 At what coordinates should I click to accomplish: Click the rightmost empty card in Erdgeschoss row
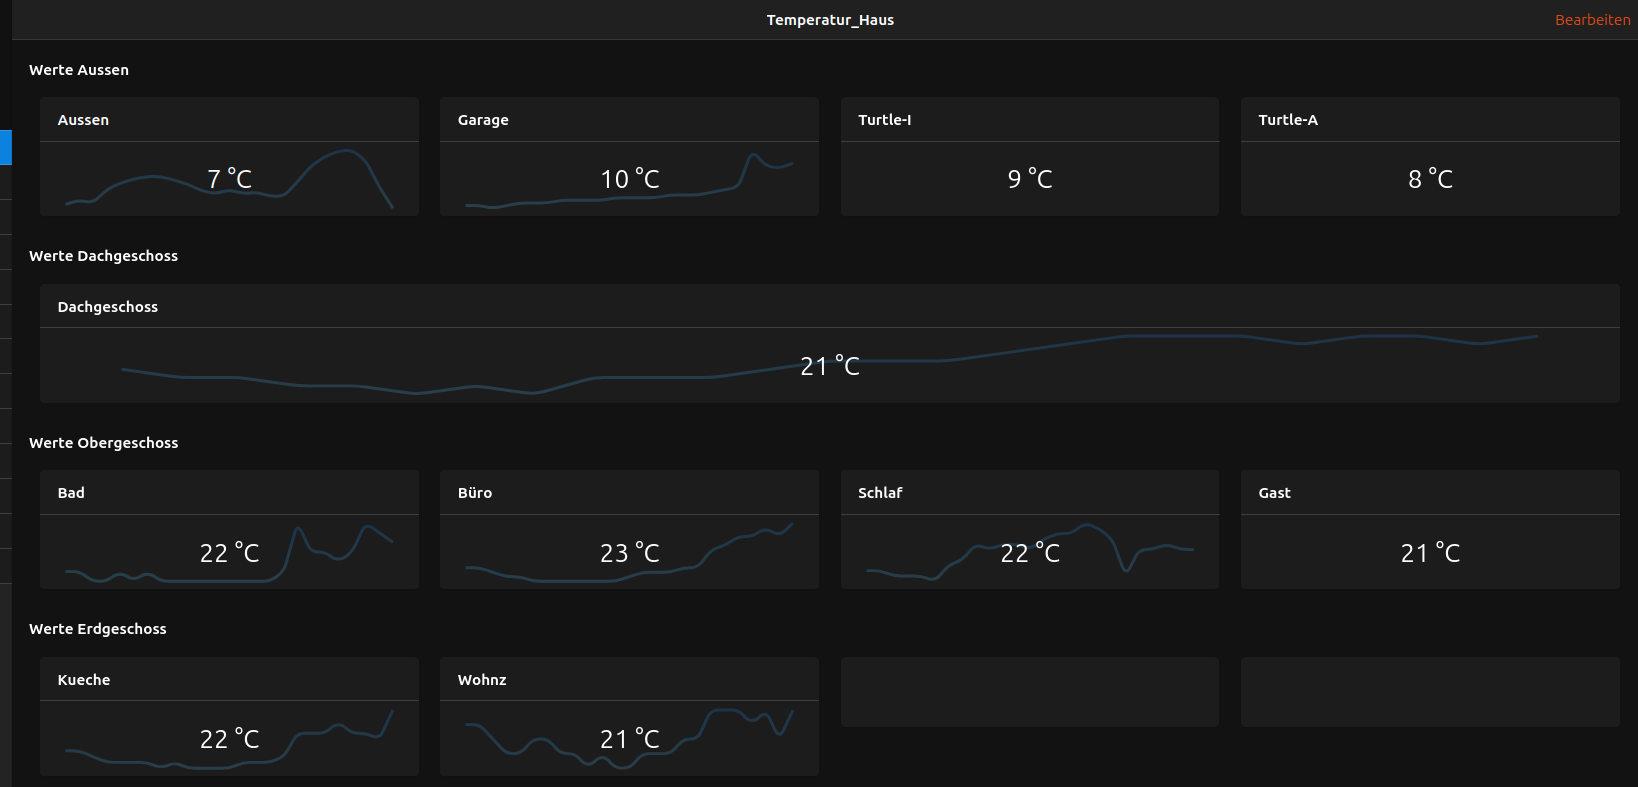tap(1429, 692)
